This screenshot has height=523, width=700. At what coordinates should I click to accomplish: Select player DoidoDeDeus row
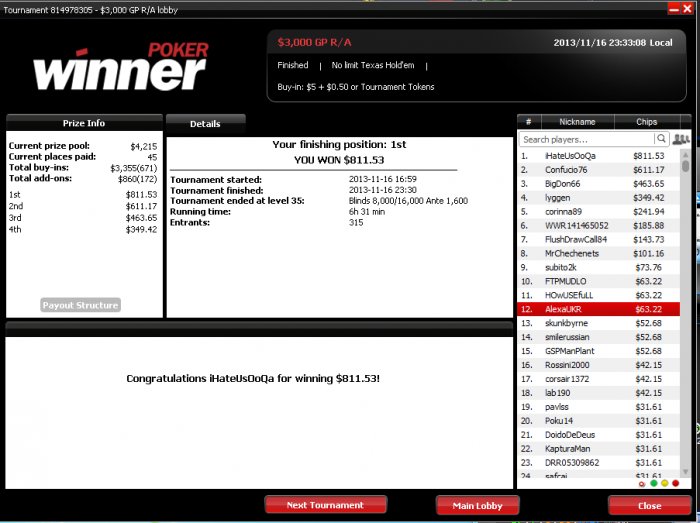click(599, 435)
